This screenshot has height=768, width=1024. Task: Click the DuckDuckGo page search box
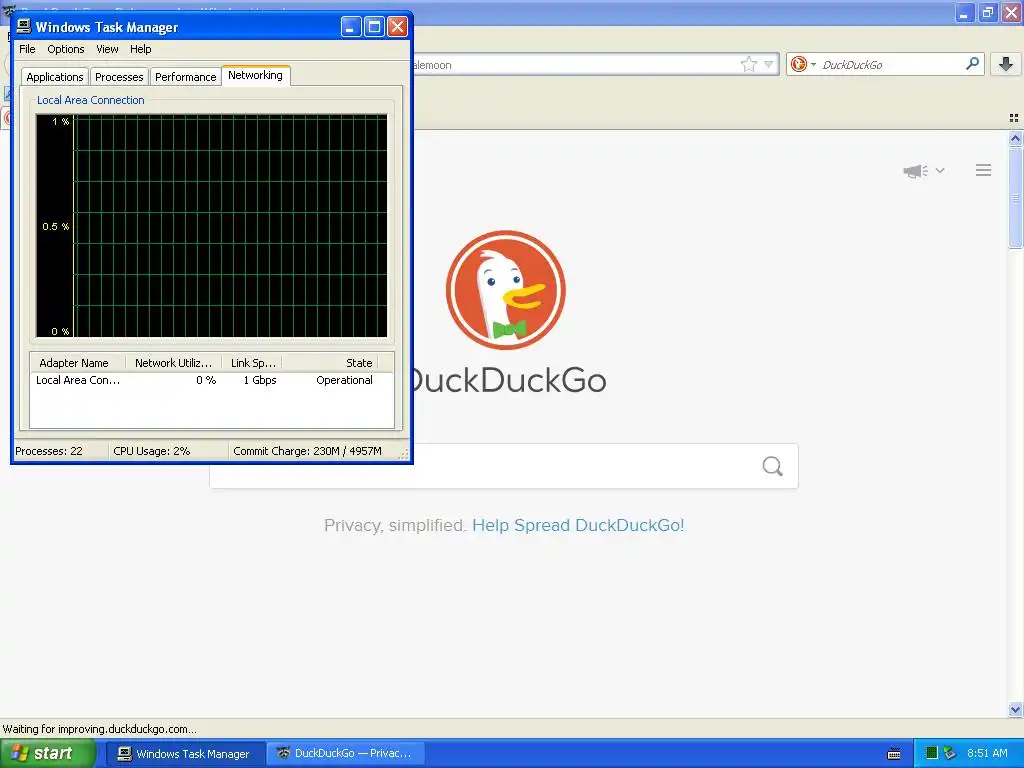(504, 466)
